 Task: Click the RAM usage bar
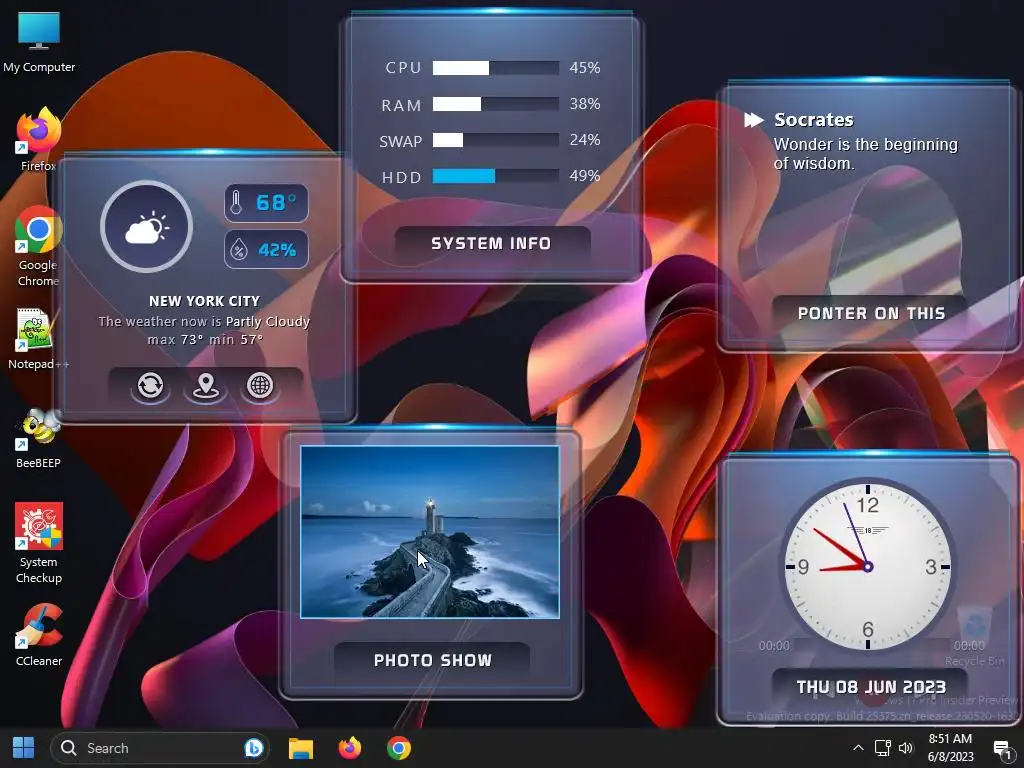pos(496,104)
